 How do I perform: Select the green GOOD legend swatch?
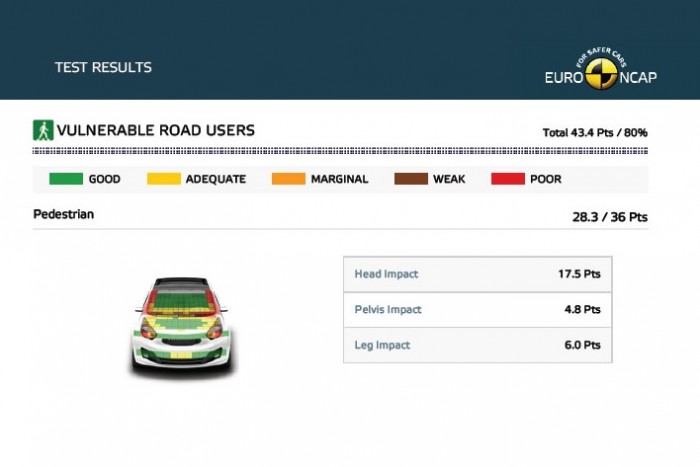click(x=65, y=180)
